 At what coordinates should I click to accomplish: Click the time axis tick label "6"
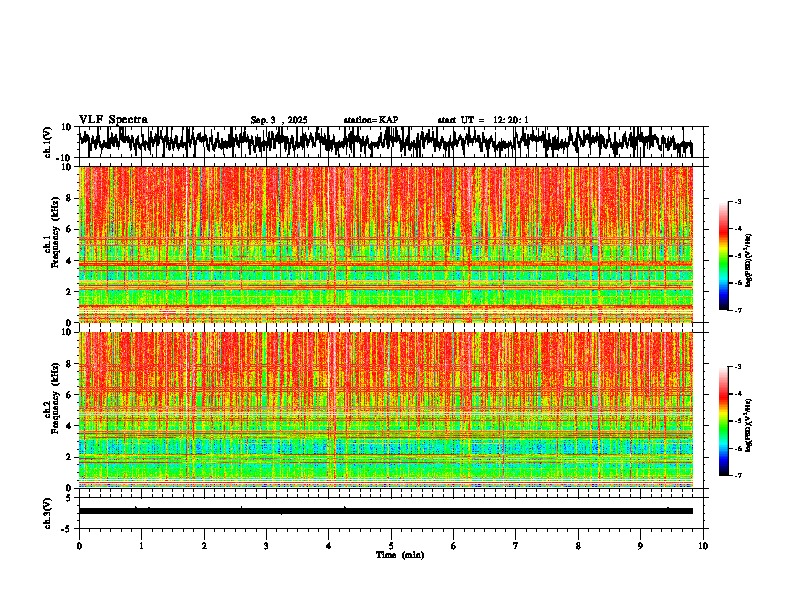click(x=454, y=546)
